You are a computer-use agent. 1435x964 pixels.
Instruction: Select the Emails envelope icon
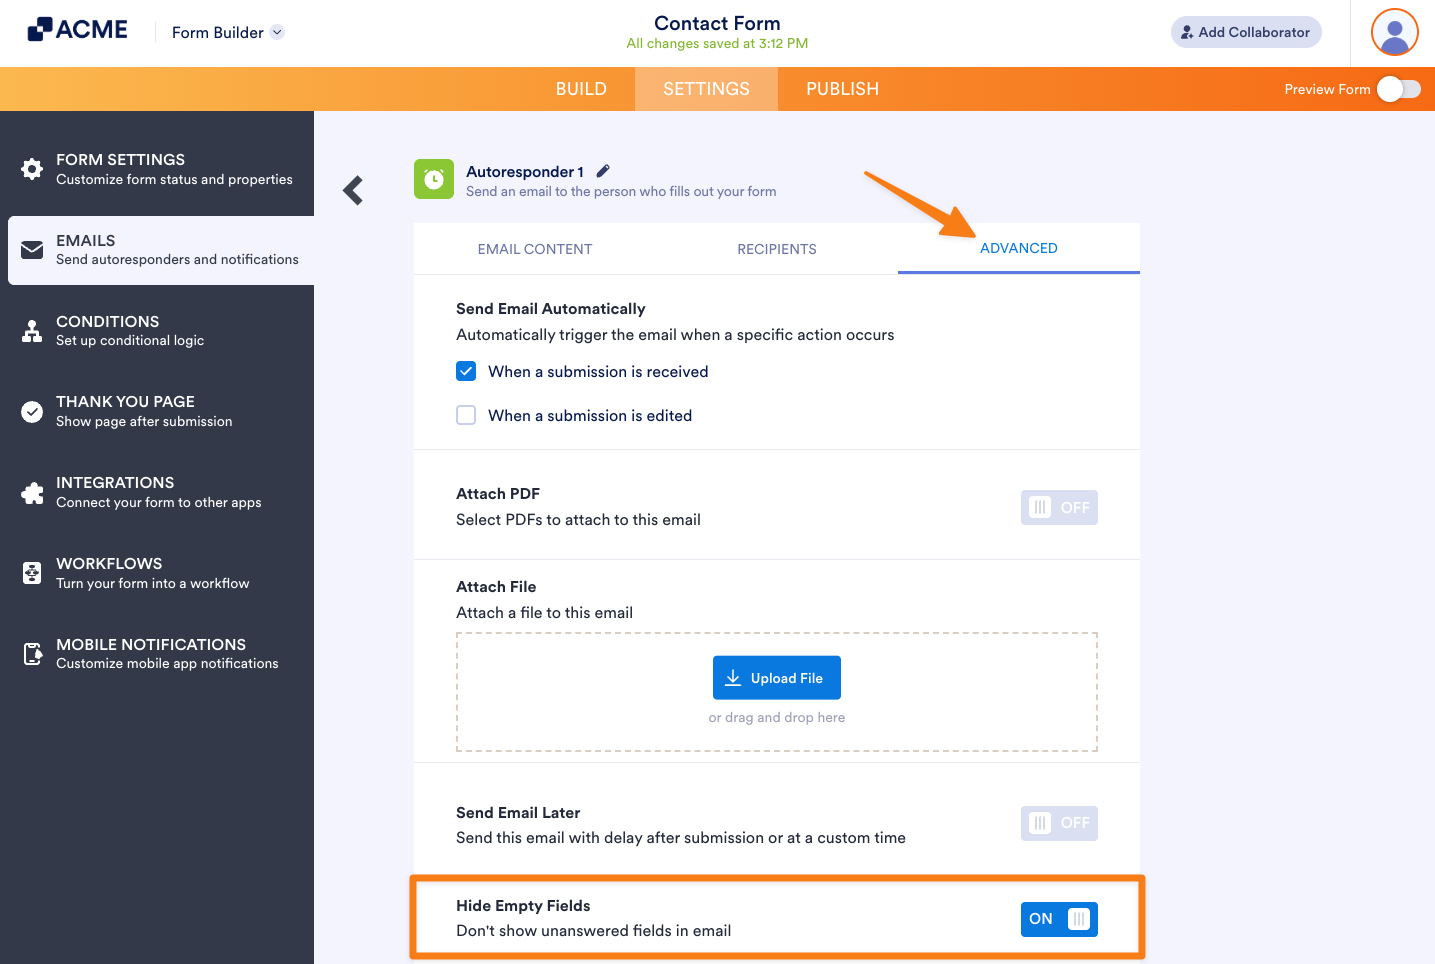pyautogui.click(x=32, y=250)
